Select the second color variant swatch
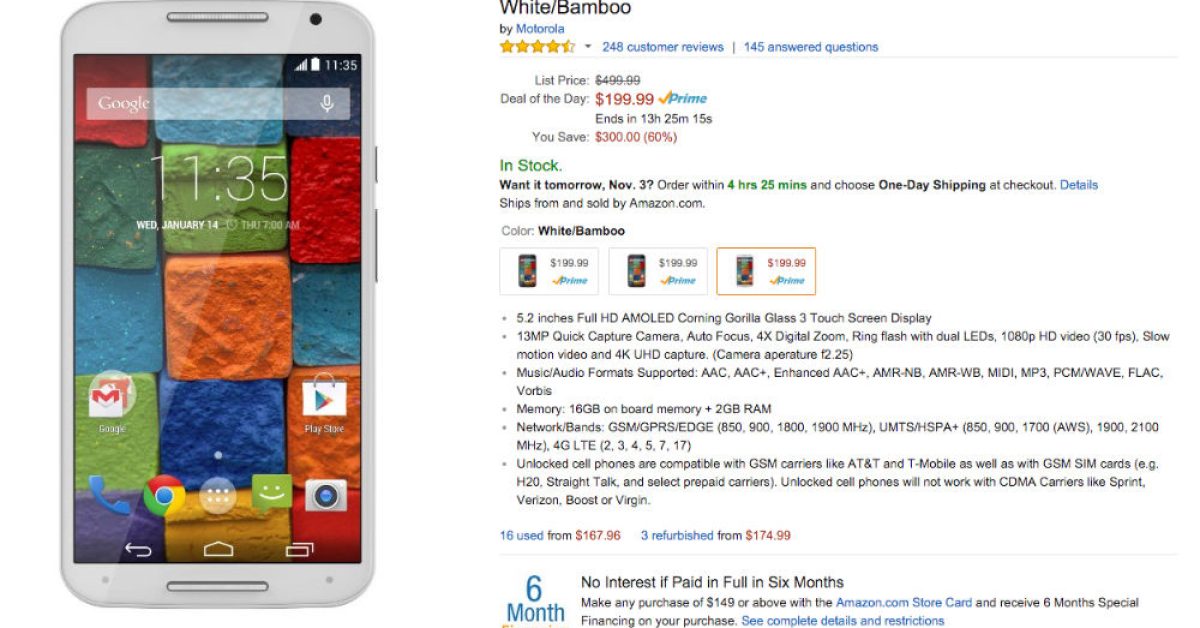1200x628 pixels. (658, 271)
